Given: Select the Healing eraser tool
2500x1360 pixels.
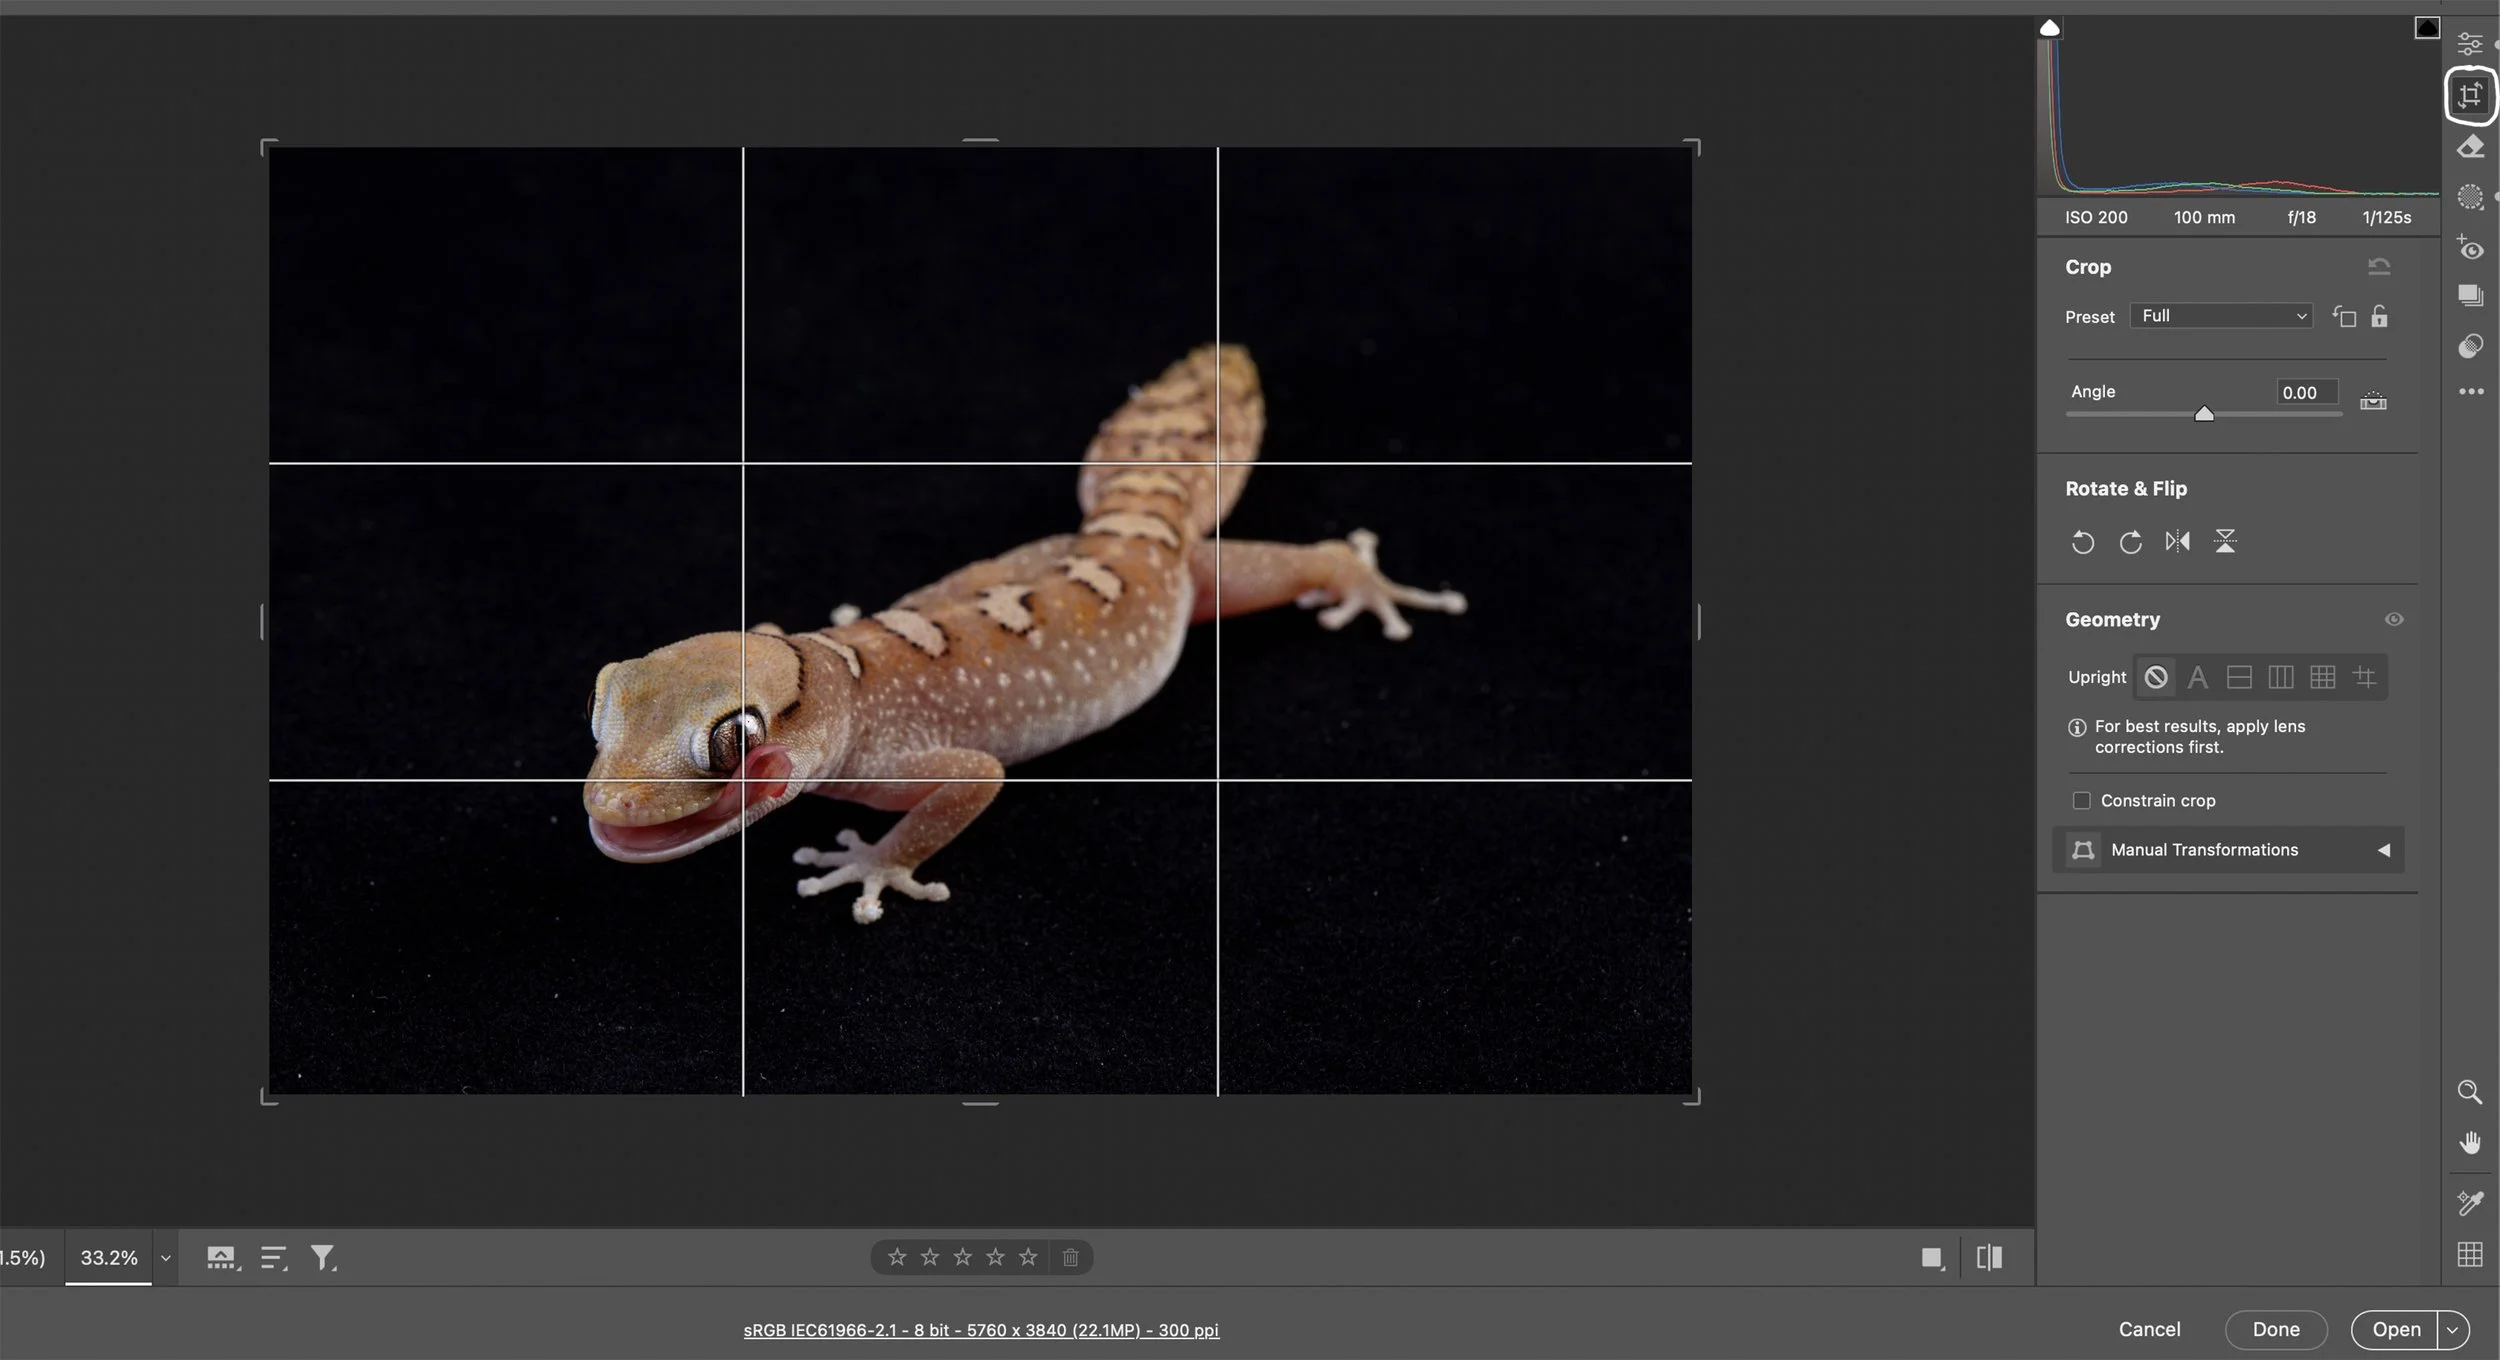Looking at the screenshot, I should 2470,148.
